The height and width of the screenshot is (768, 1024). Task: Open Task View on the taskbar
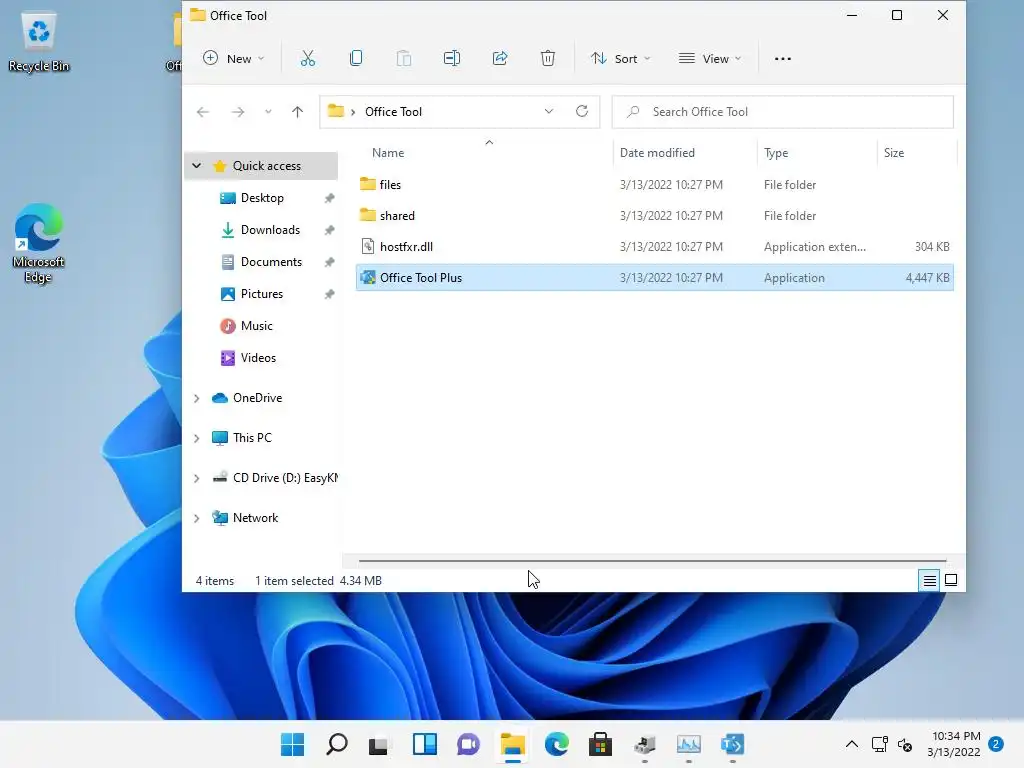tap(379, 744)
